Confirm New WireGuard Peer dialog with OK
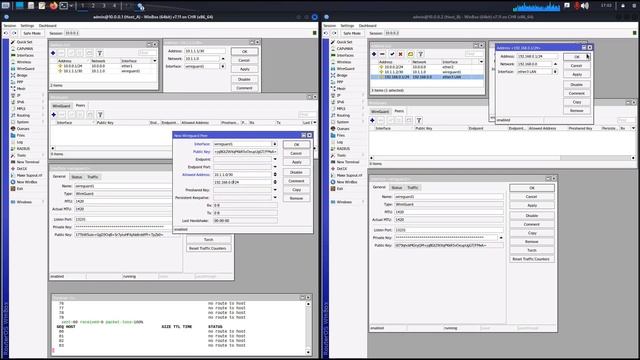This screenshot has width=640, height=360. pyautogui.click(x=296, y=144)
